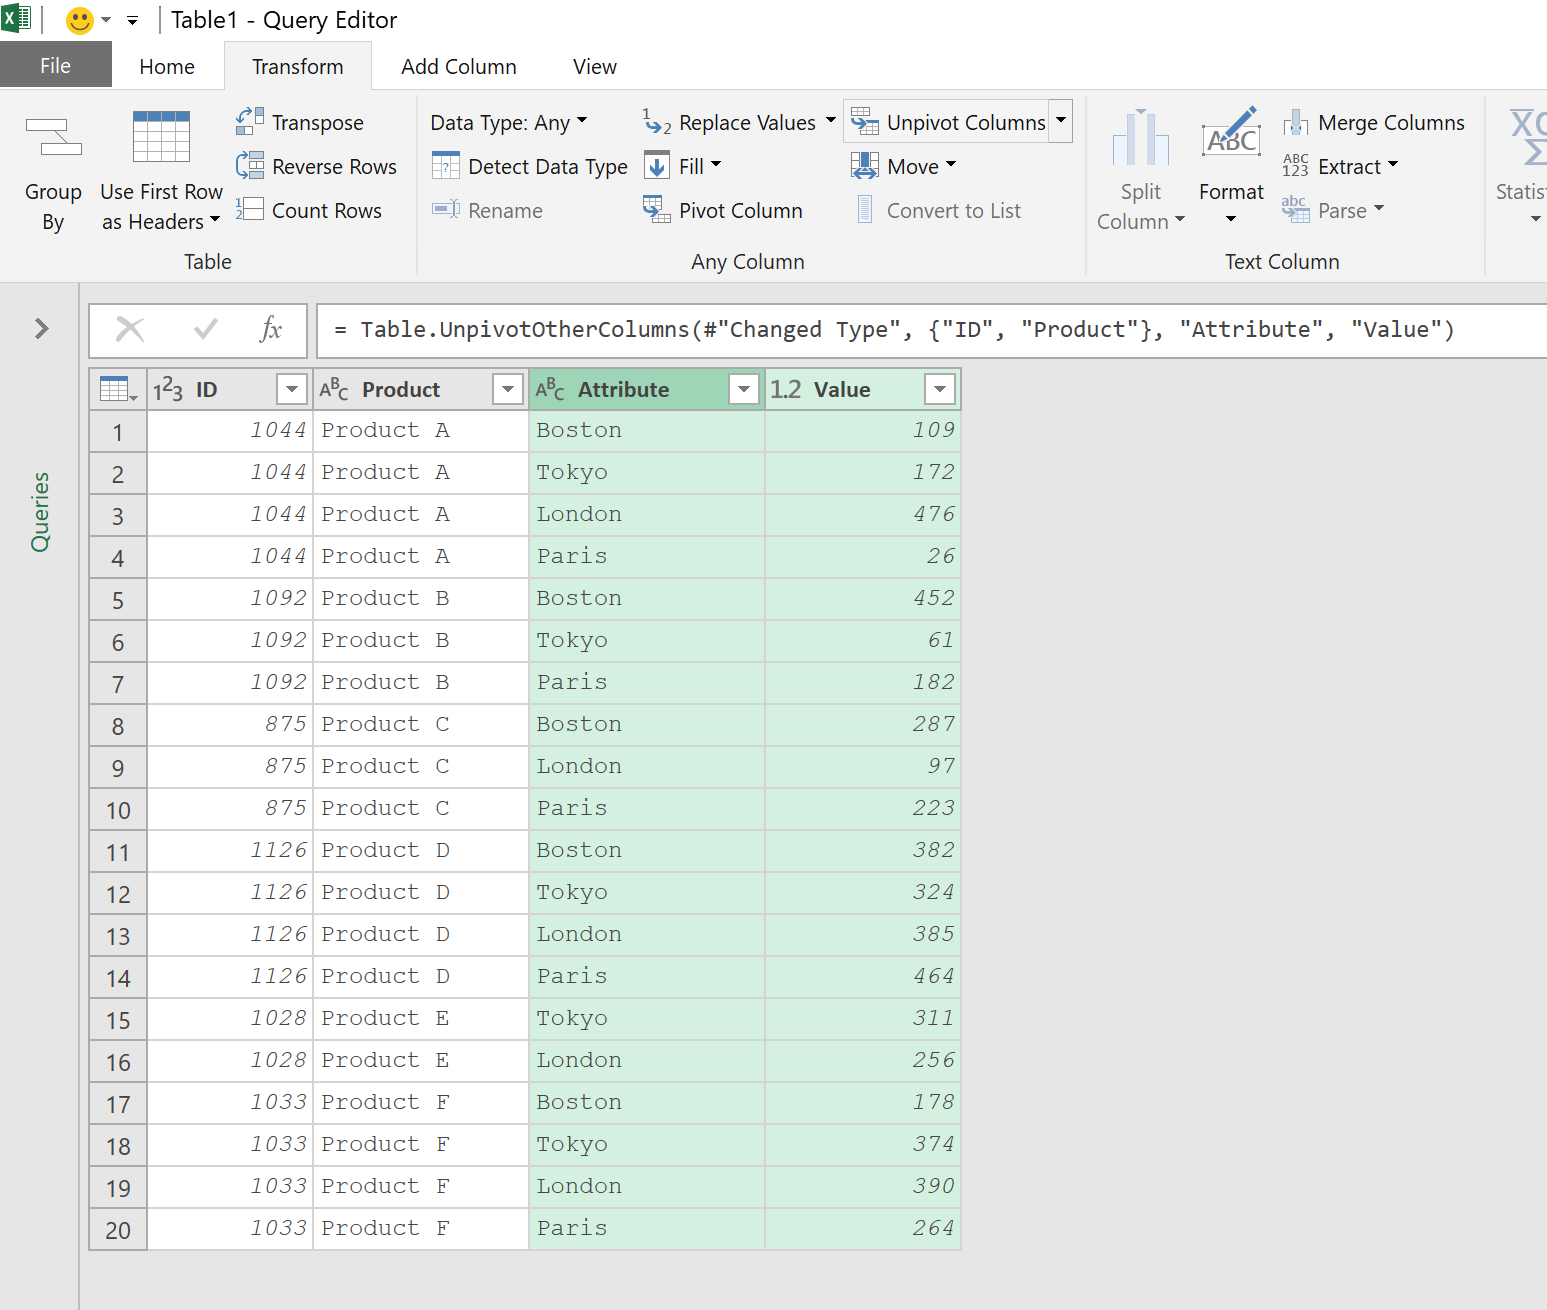The width and height of the screenshot is (1547, 1310).
Task: Switch to the Add Column tab
Action: pyautogui.click(x=458, y=66)
